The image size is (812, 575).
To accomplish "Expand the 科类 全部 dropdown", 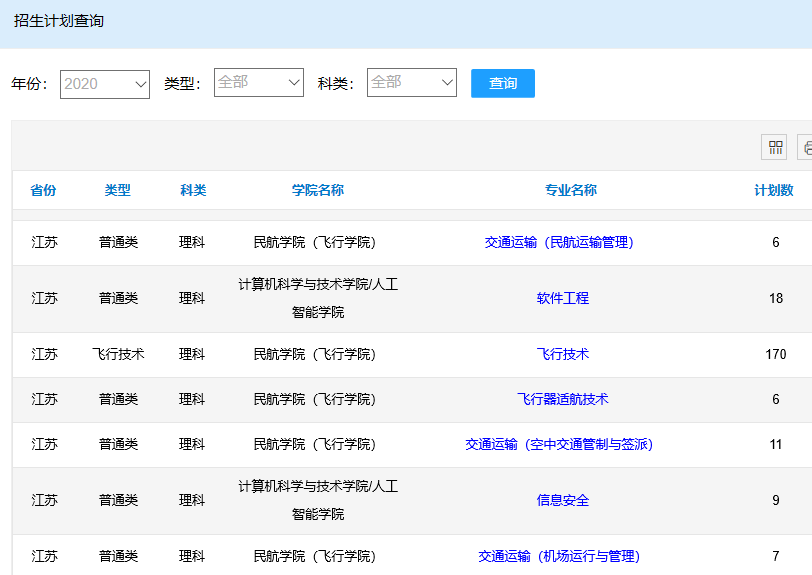I will [412, 82].
